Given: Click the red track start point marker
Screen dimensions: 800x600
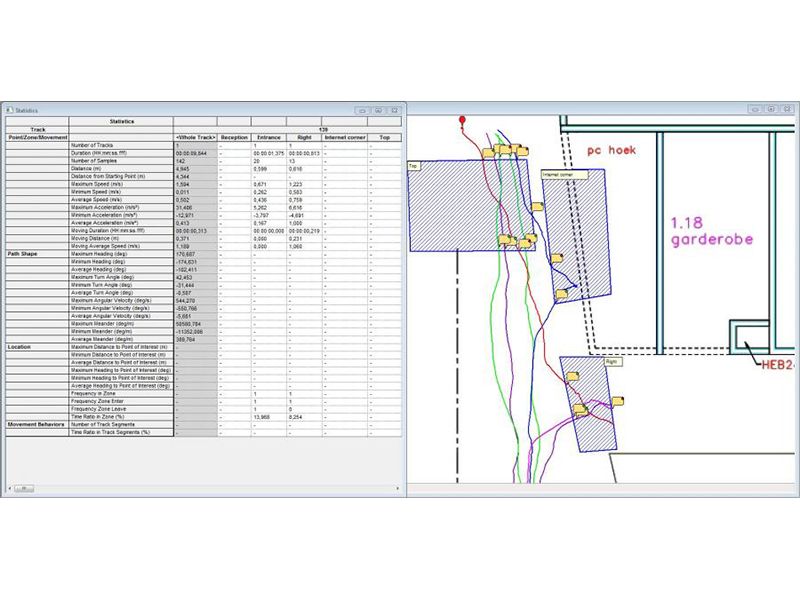Looking at the screenshot, I should point(462,120).
